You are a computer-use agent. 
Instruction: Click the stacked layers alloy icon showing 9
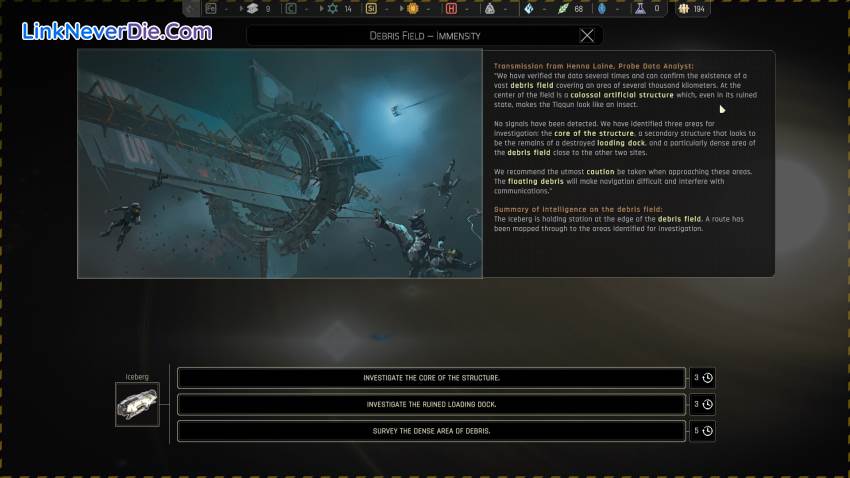click(252, 9)
